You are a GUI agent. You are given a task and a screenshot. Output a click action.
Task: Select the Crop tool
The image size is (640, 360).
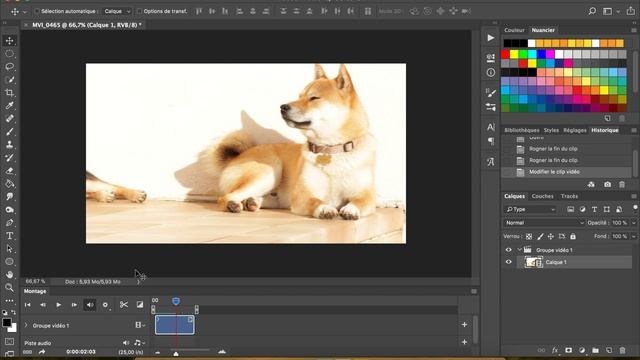(9, 93)
